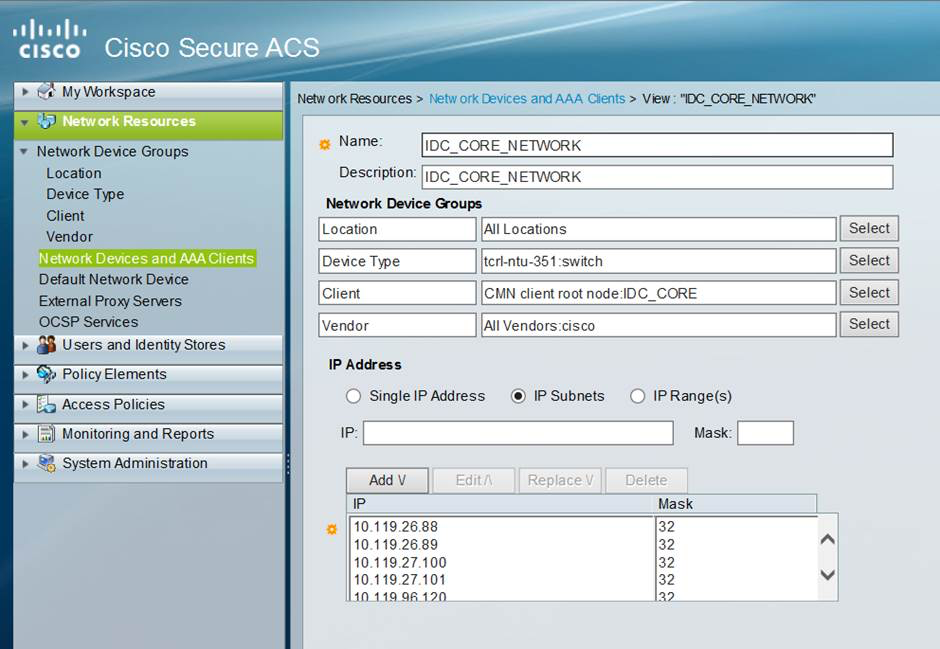Click the panel splitter handle dots
Screen dimensions: 940x649
(288, 464)
